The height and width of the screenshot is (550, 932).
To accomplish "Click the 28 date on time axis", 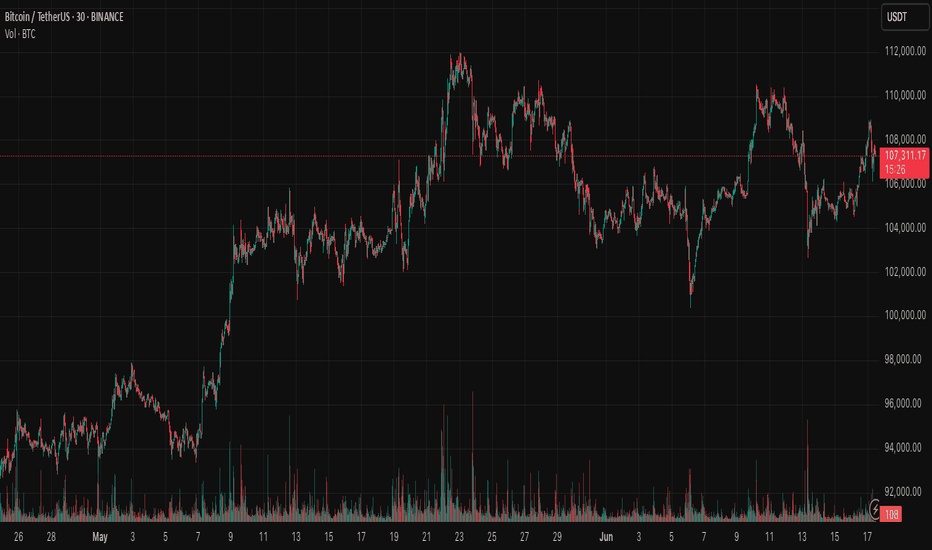I will pos(51,537).
